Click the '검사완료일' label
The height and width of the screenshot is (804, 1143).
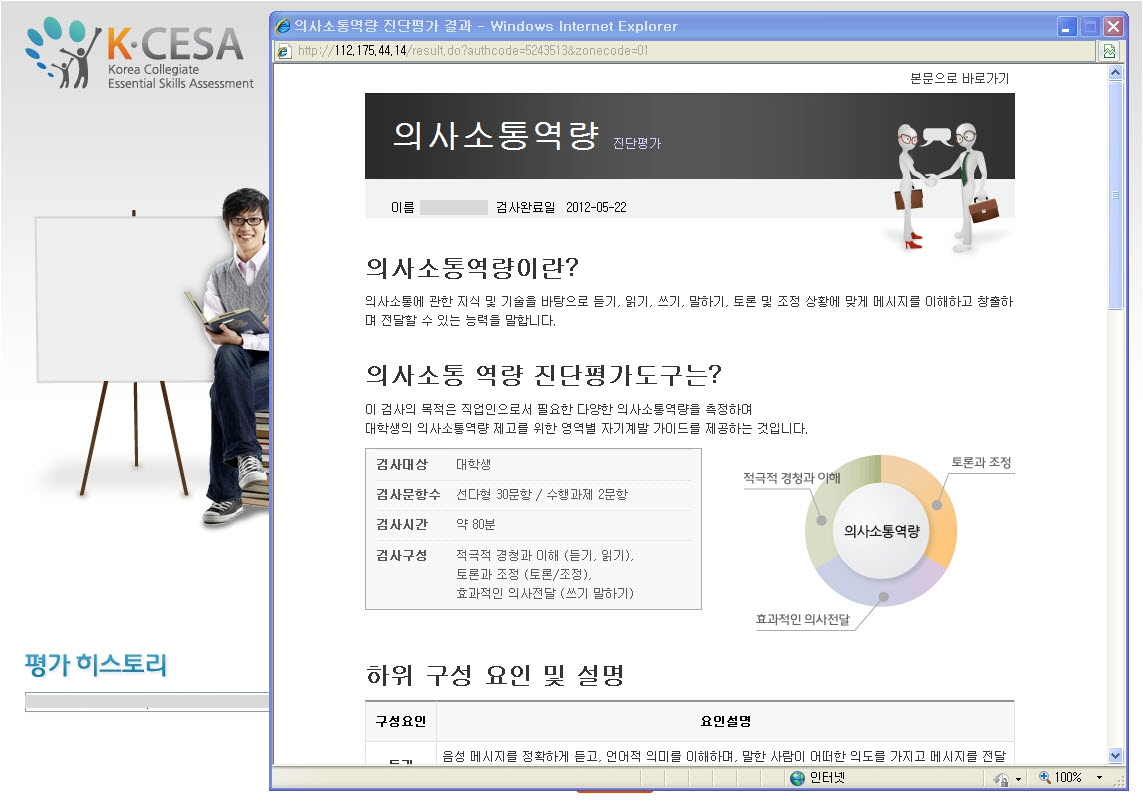click(x=526, y=208)
